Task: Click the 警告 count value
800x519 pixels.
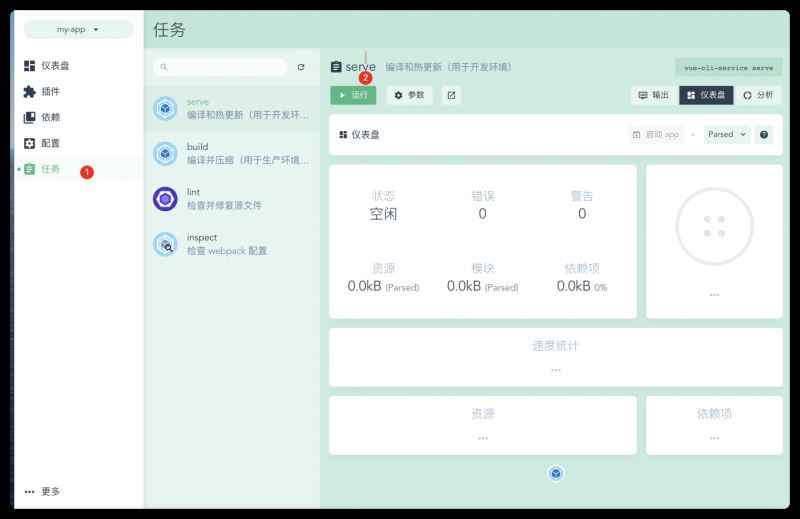Action: (582, 213)
